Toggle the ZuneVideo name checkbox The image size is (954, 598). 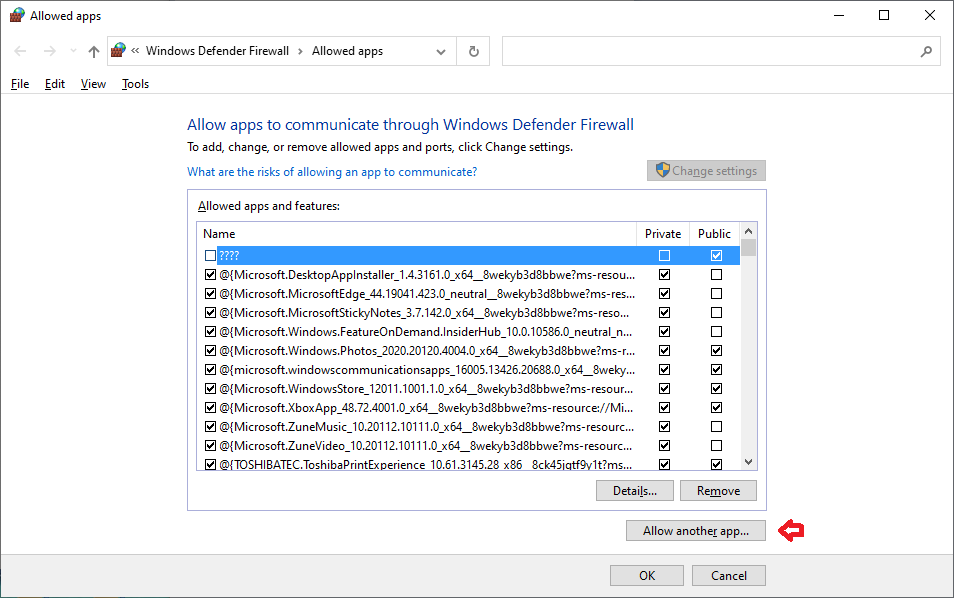(211, 445)
